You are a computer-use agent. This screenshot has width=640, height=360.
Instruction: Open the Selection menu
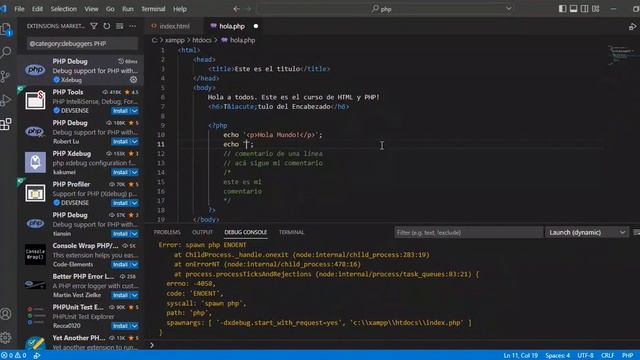[63, 9]
